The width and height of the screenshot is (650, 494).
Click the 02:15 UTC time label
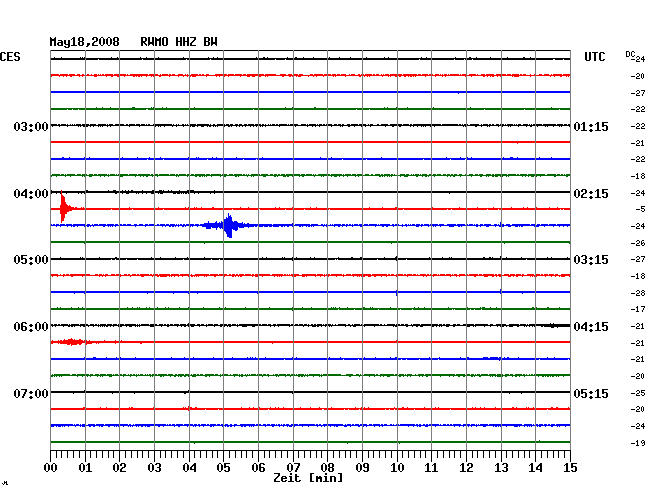pos(591,194)
